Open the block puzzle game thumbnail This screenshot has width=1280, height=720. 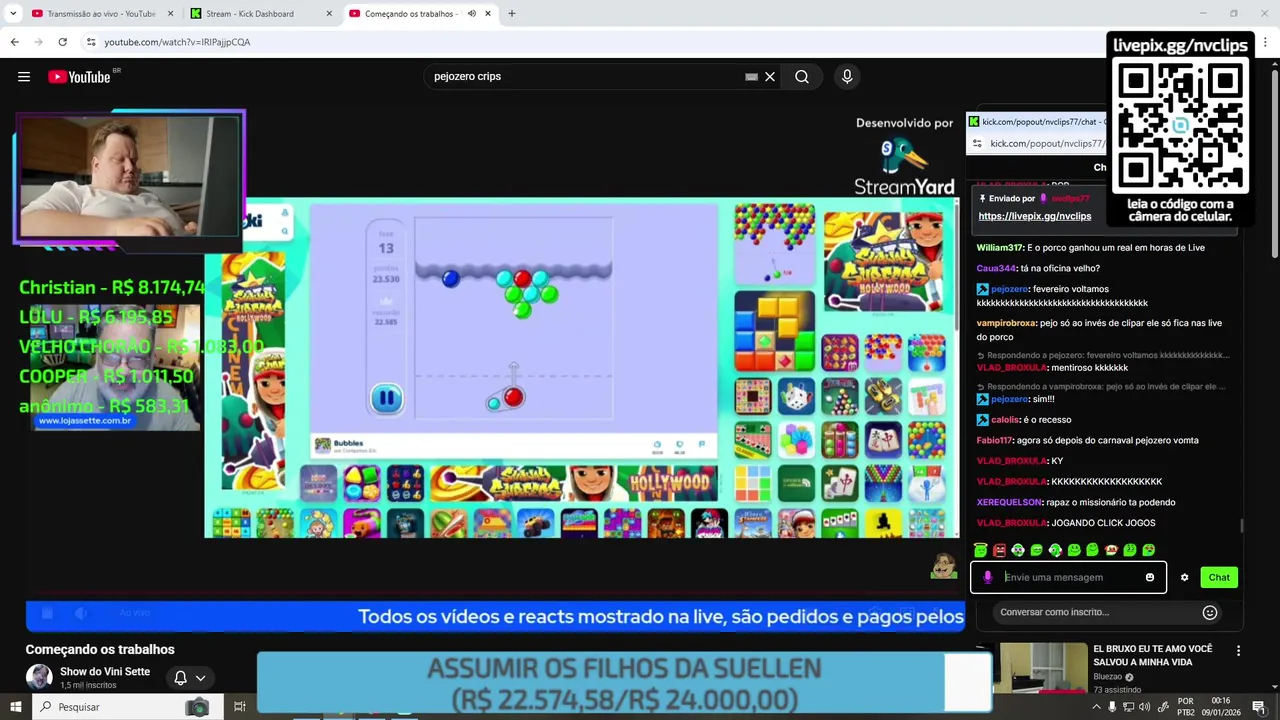tap(774, 332)
